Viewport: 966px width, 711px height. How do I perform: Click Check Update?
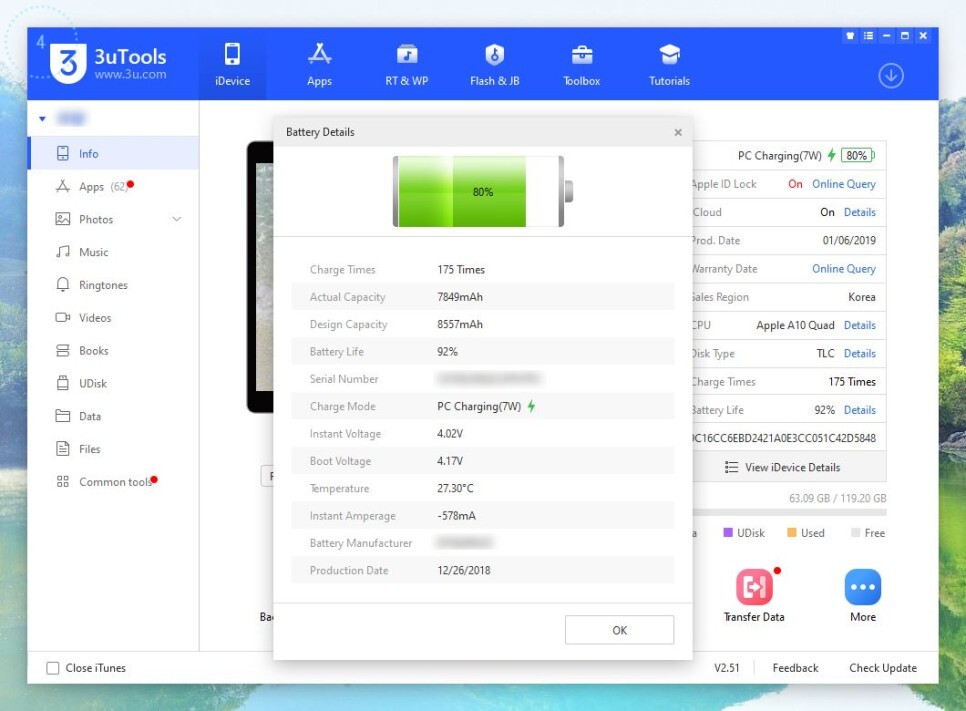[883, 668]
